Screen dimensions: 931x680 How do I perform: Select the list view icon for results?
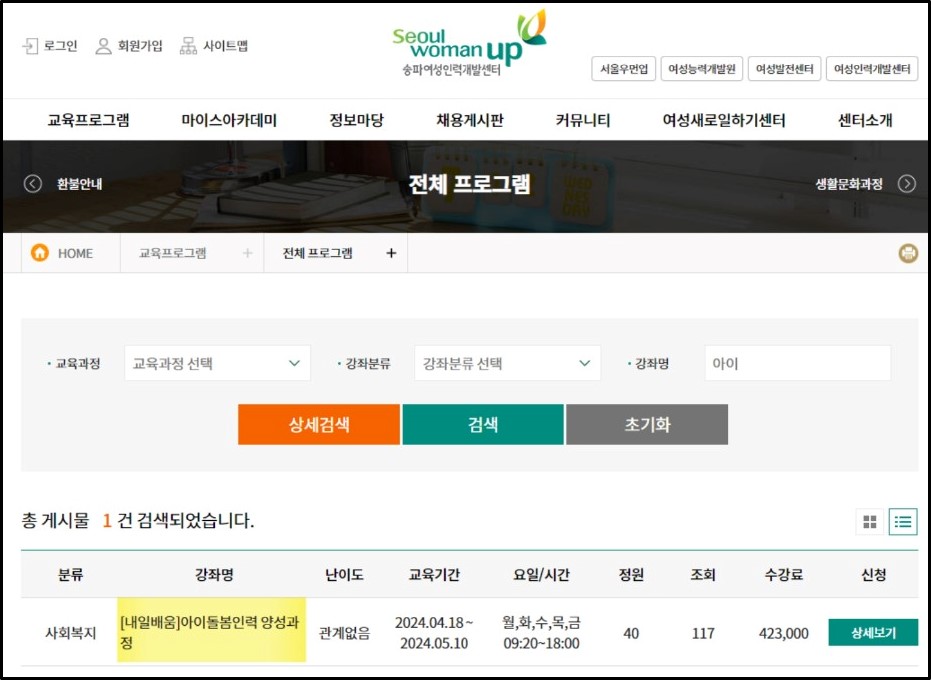901,521
